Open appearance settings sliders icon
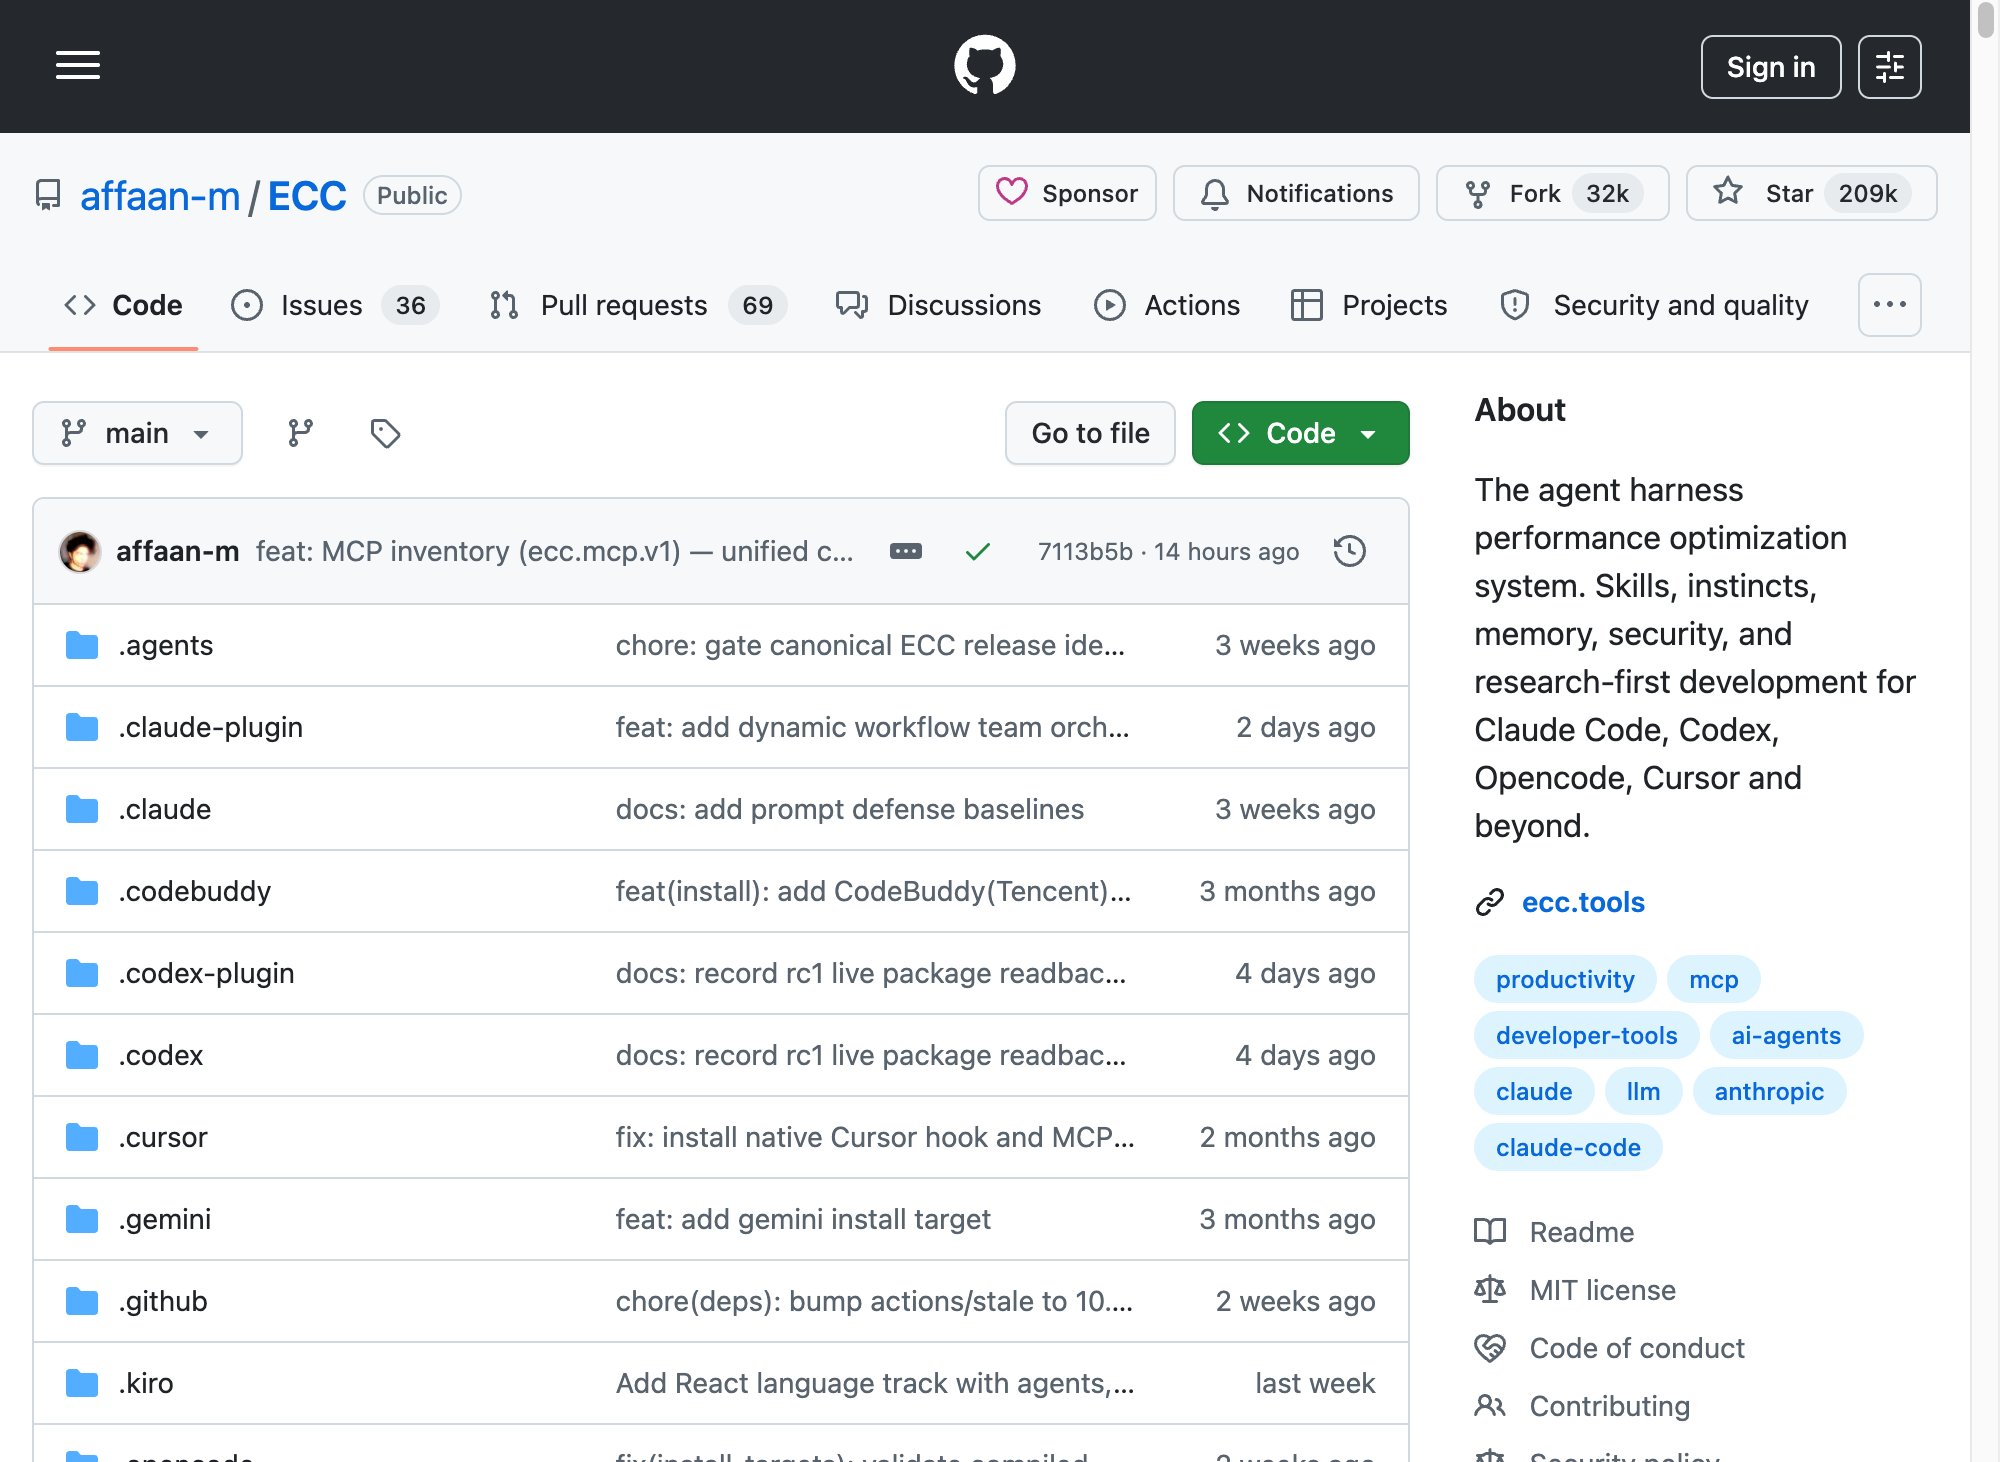The width and height of the screenshot is (2000, 1462). pyautogui.click(x=1889, y=67)
